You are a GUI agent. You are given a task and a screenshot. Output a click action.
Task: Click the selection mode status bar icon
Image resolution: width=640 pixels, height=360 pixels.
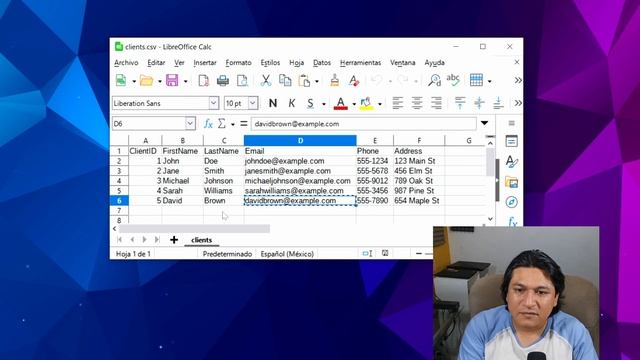tap(367, 253)
